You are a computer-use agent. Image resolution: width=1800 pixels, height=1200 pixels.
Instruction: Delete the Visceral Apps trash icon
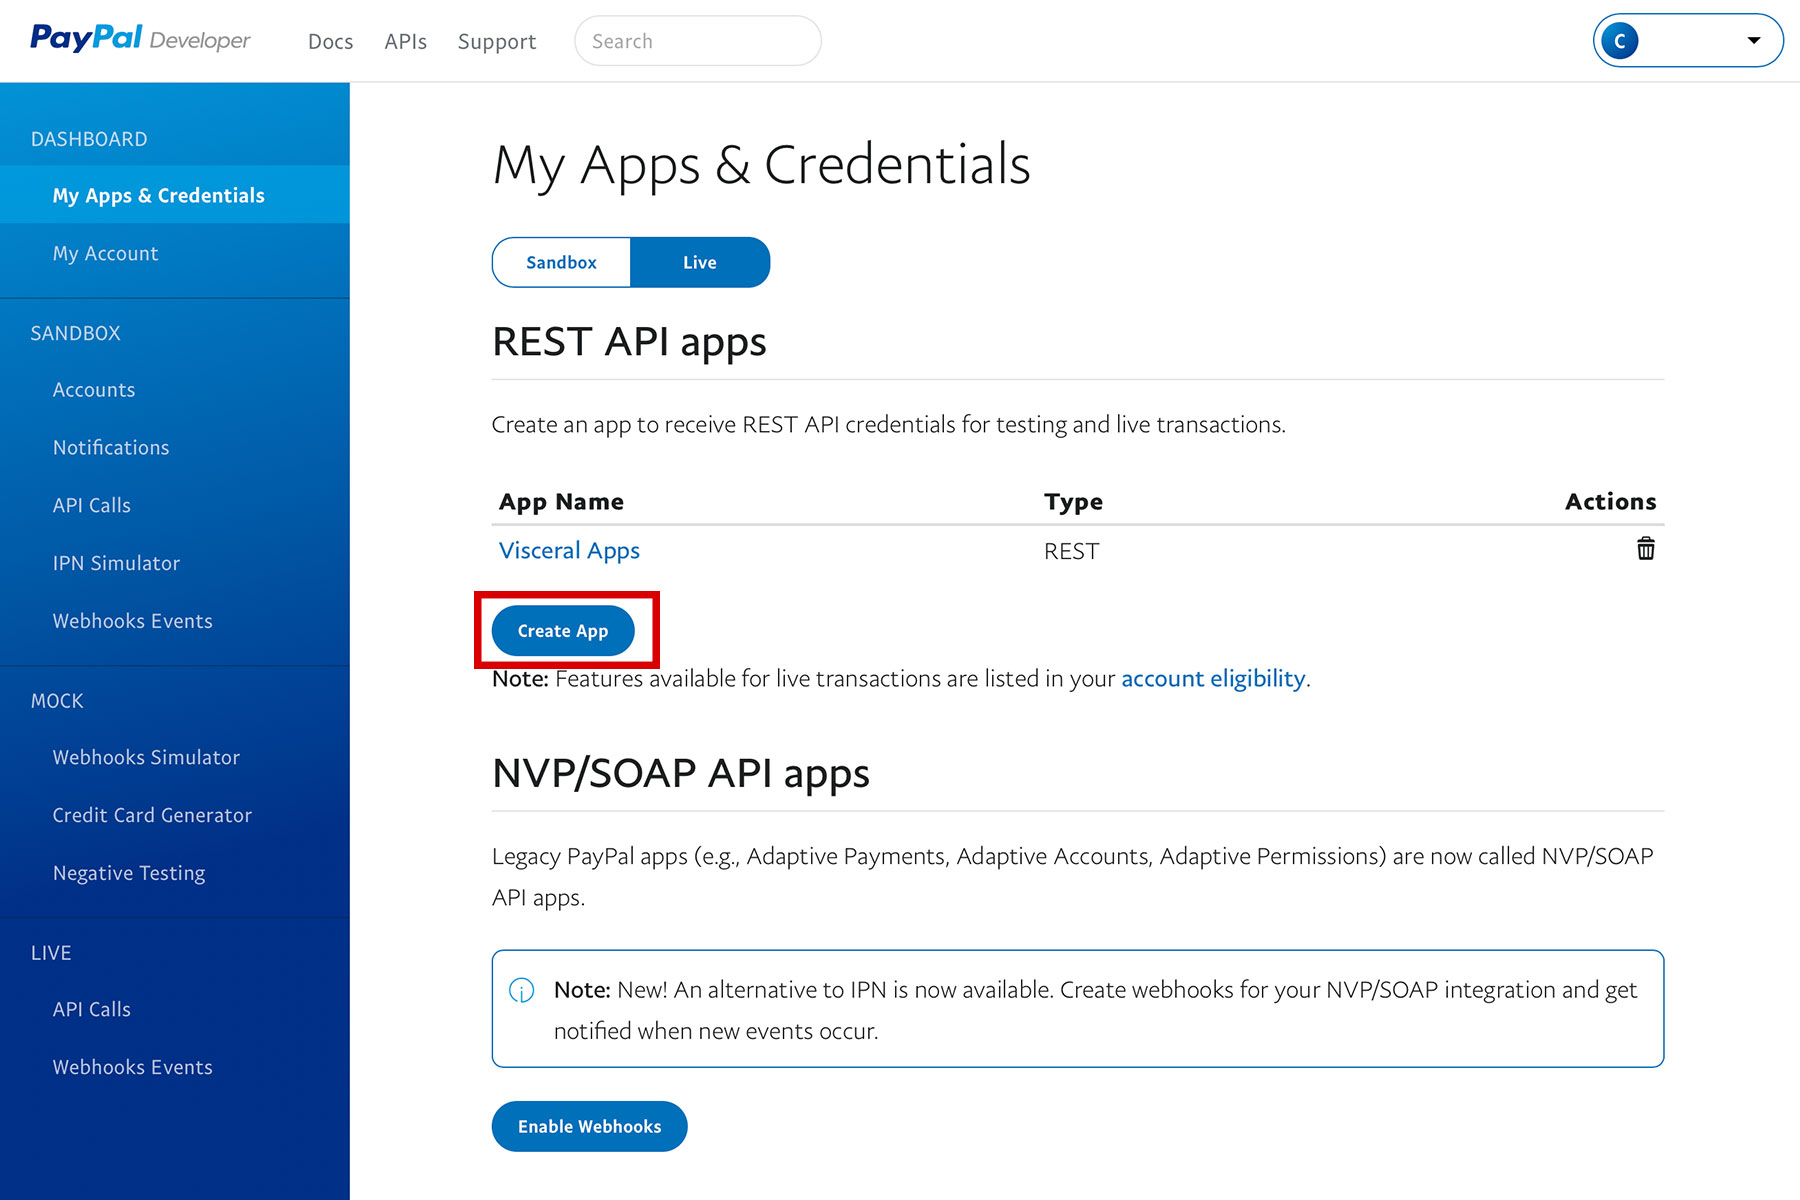tap(1645, 549)
